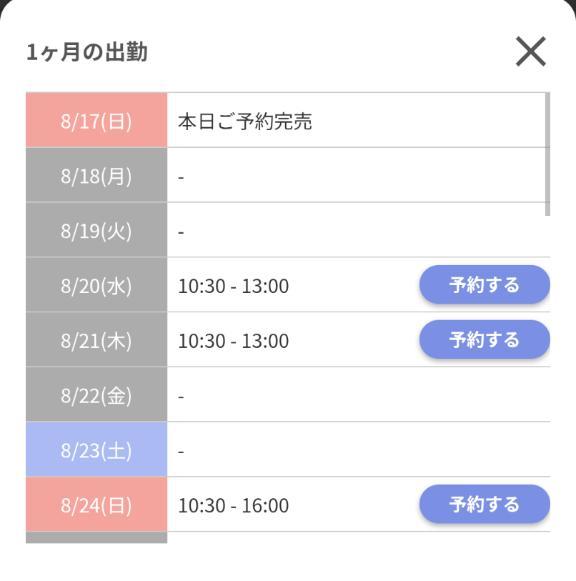576x581 pixels.
Task: Click the 10:30 - 16:00 time text
Action: (x=233, y=505)
